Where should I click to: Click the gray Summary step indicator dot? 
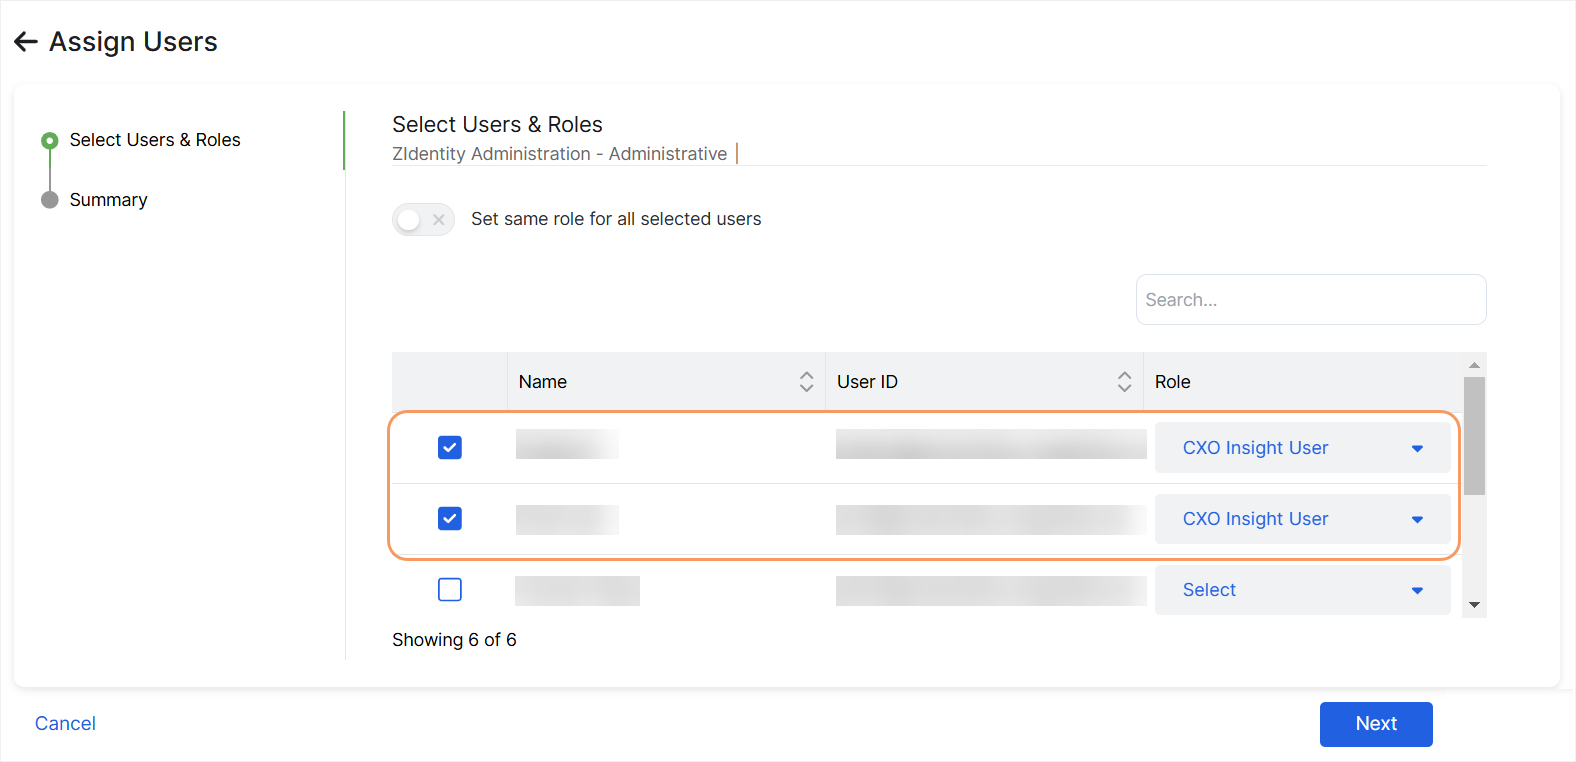pyautogui.click(x=49, y=200)
